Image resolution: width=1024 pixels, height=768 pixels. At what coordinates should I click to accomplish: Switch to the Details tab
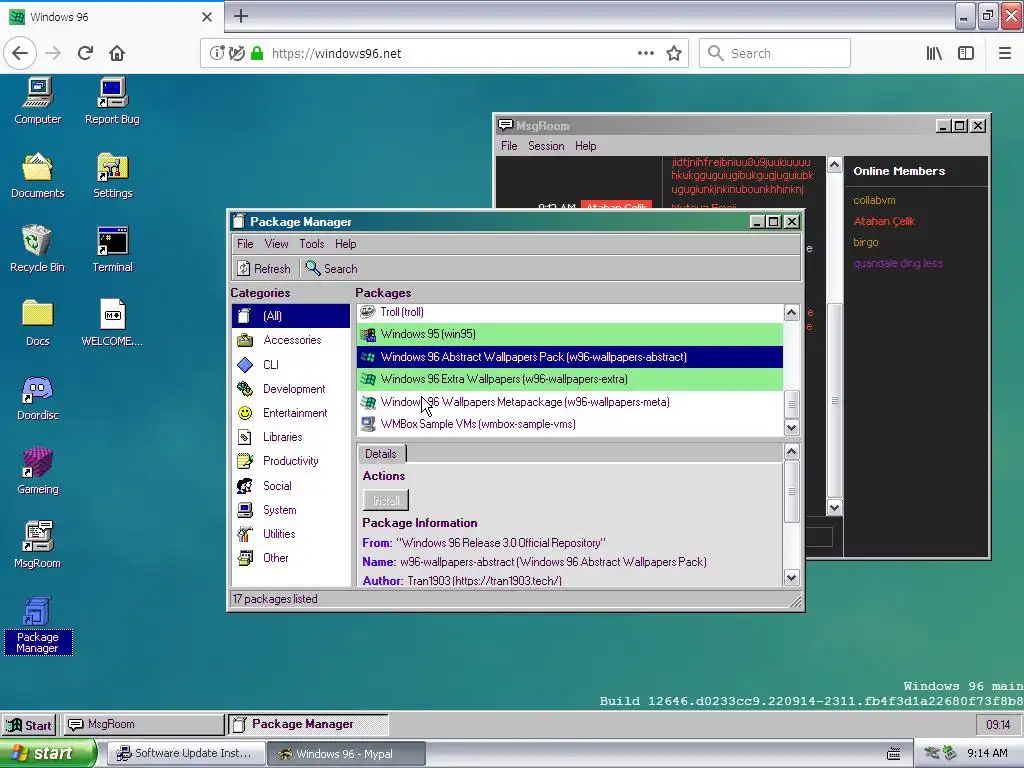pyautogui.click(x=381, y=454)
